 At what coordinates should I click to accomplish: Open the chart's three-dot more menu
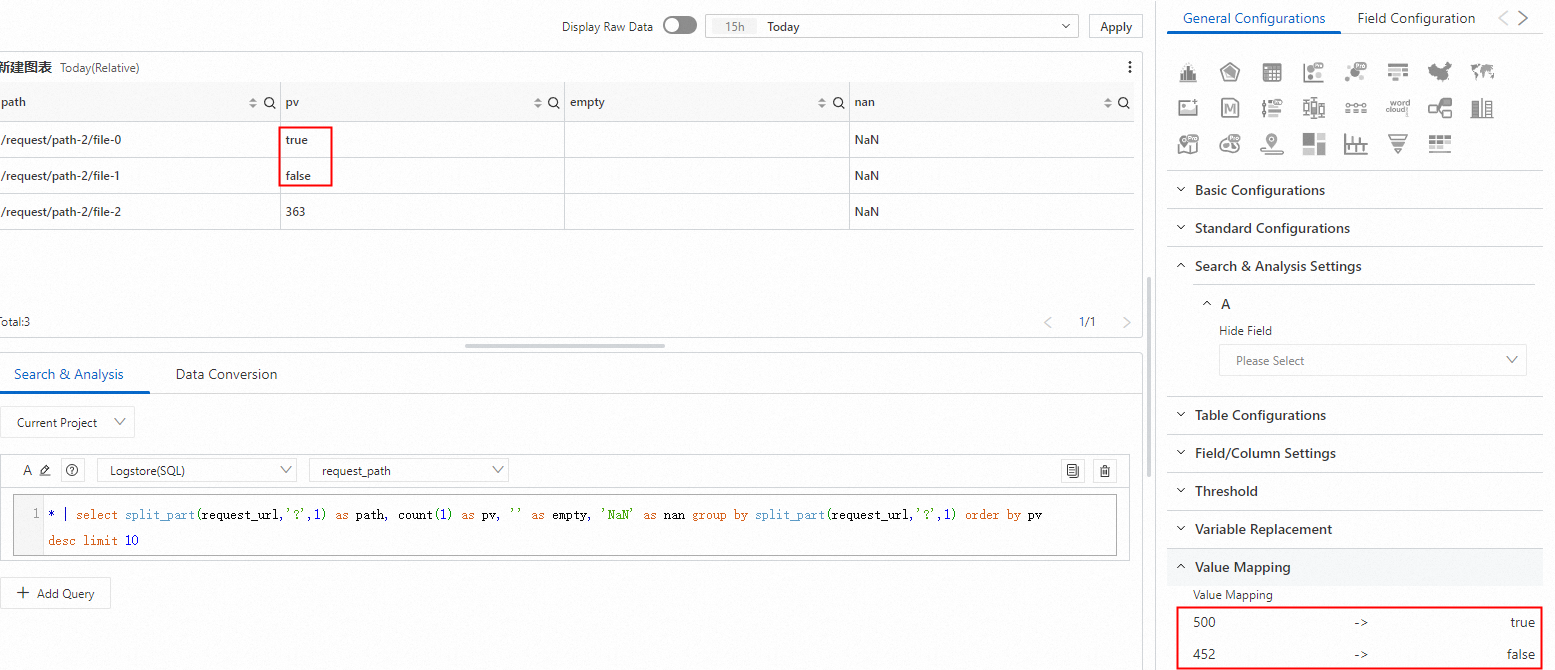click(x=1130, y=67)
